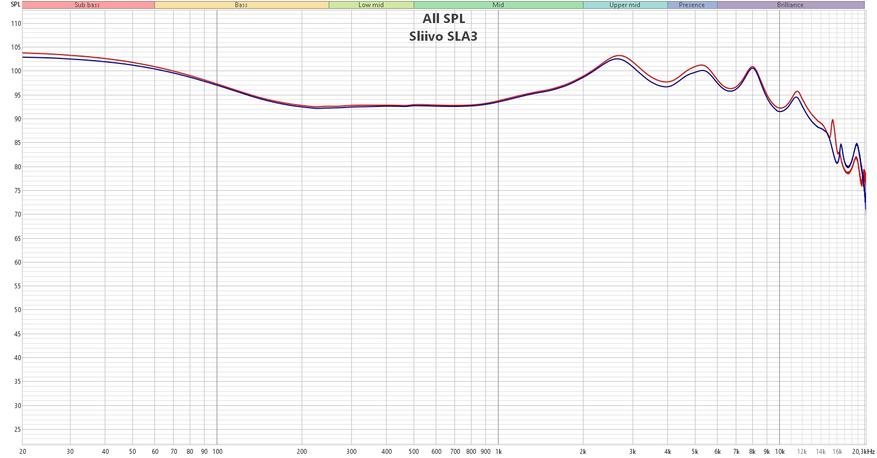This screenshot has width=877, height=458.
Task: Click the 95 SPL axis value
Action: click(x=17, y=95)
